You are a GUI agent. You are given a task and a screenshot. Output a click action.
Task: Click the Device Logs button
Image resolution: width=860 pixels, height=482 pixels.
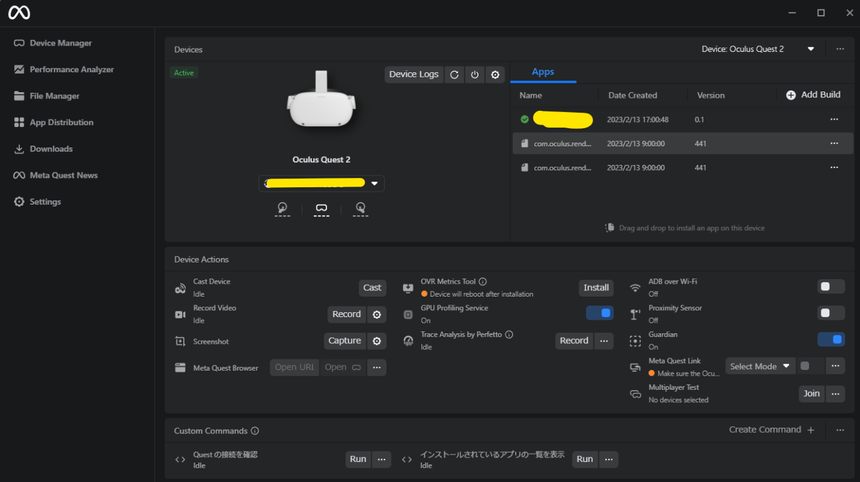click(414, 74)
